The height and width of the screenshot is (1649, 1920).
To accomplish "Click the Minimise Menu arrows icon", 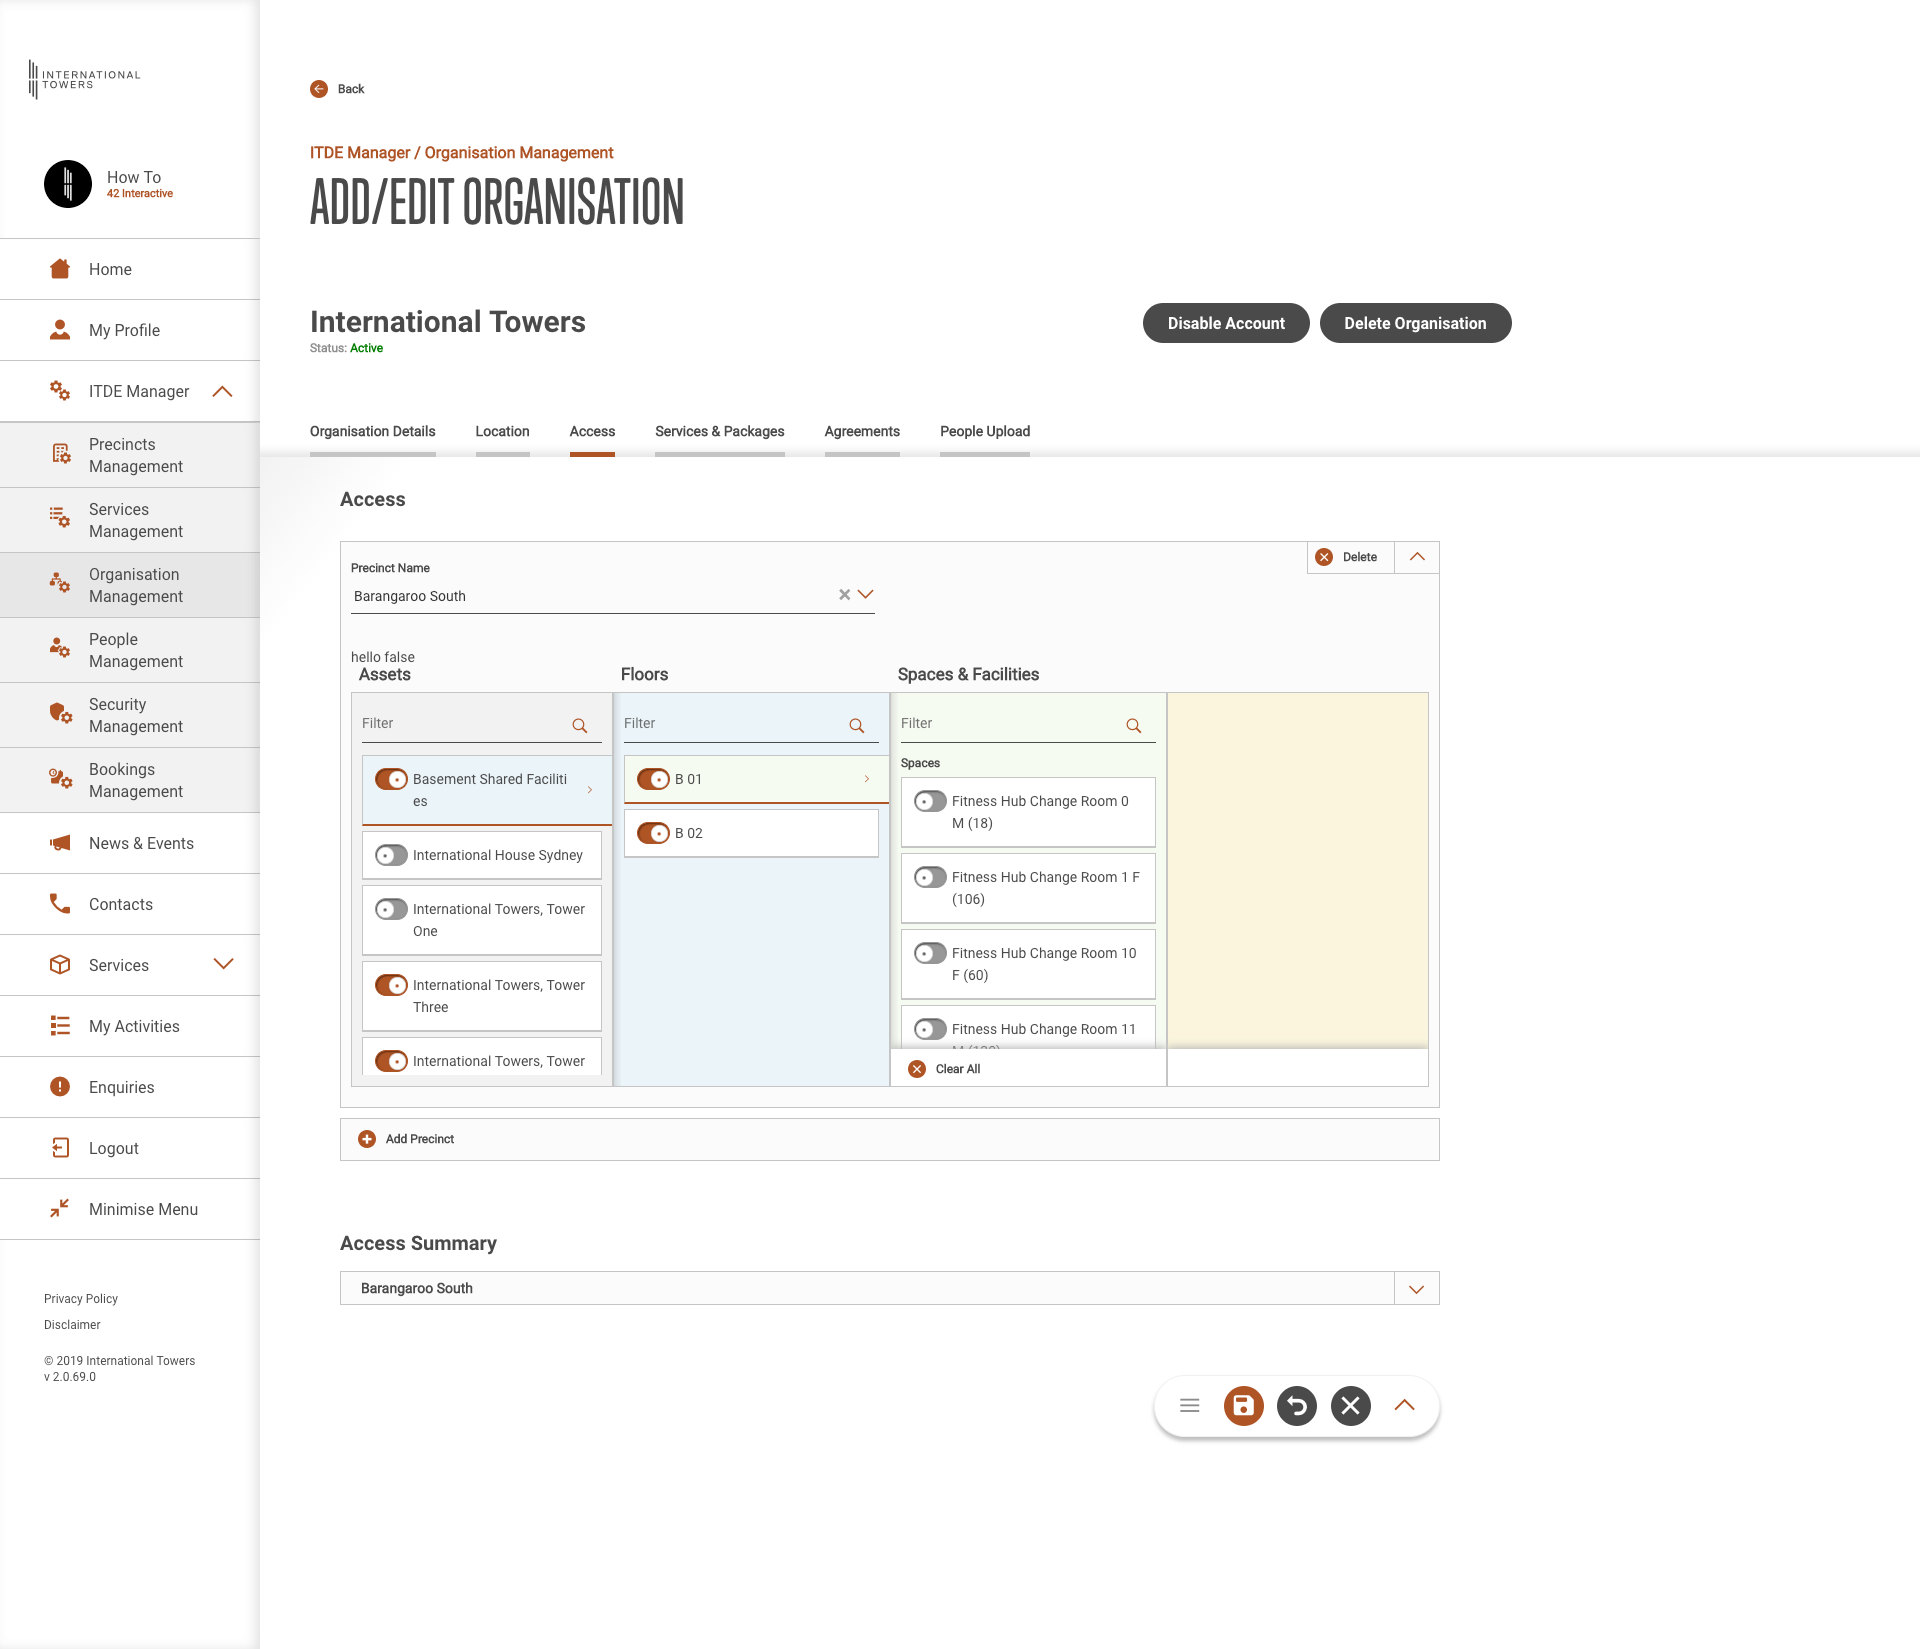I will pos(60,1209).
